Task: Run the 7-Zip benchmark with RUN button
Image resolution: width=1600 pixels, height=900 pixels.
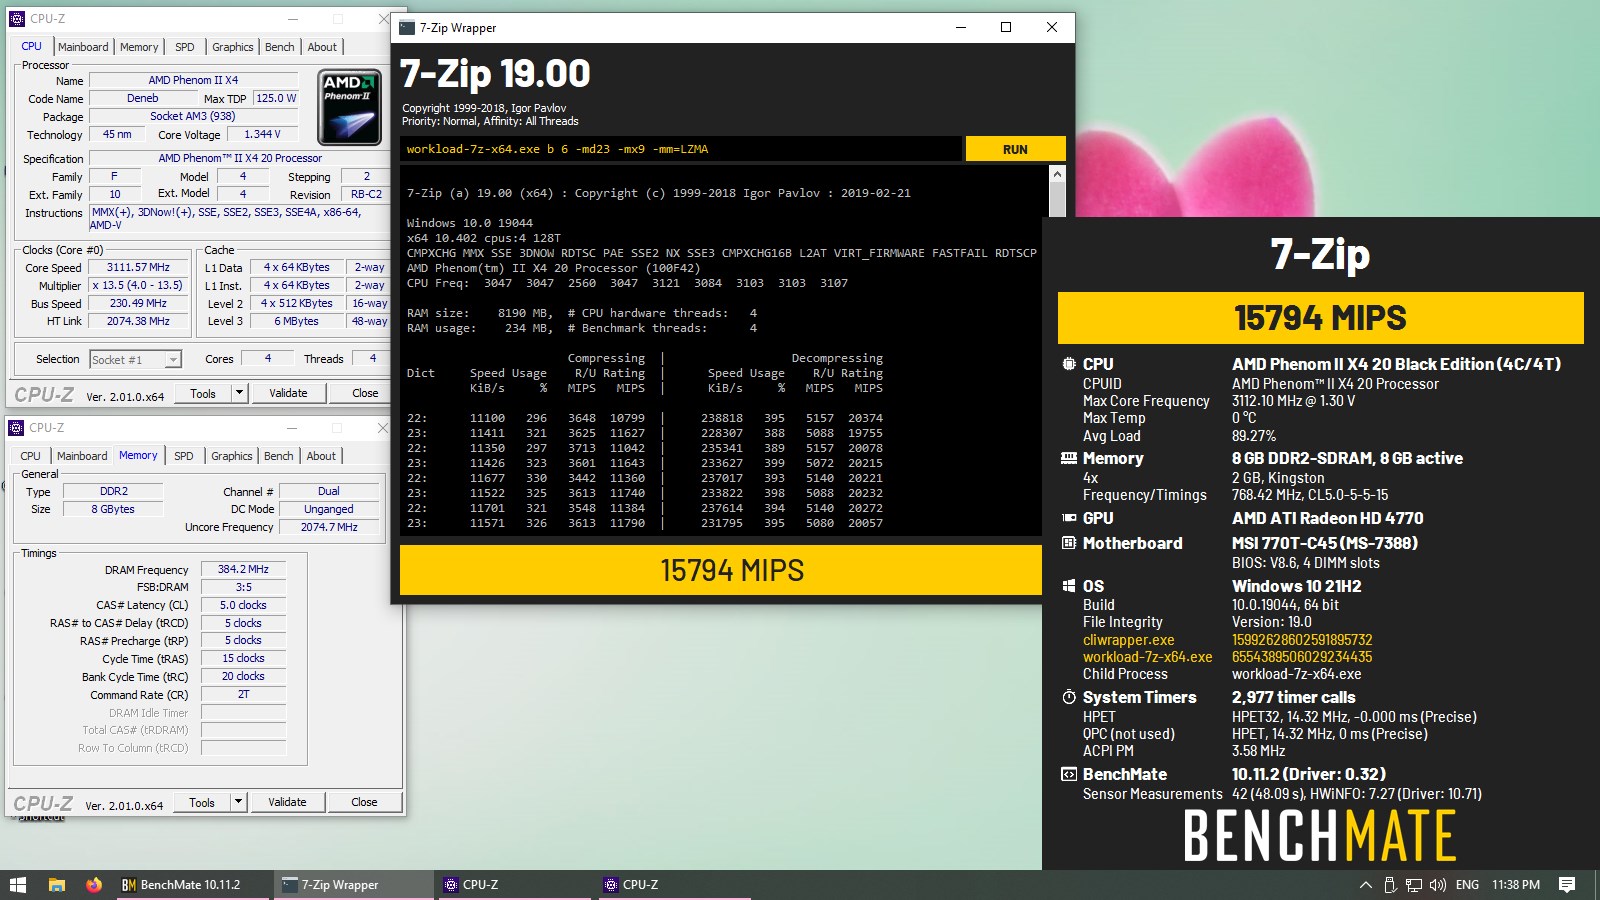Action: click(x=1015, y=149)
